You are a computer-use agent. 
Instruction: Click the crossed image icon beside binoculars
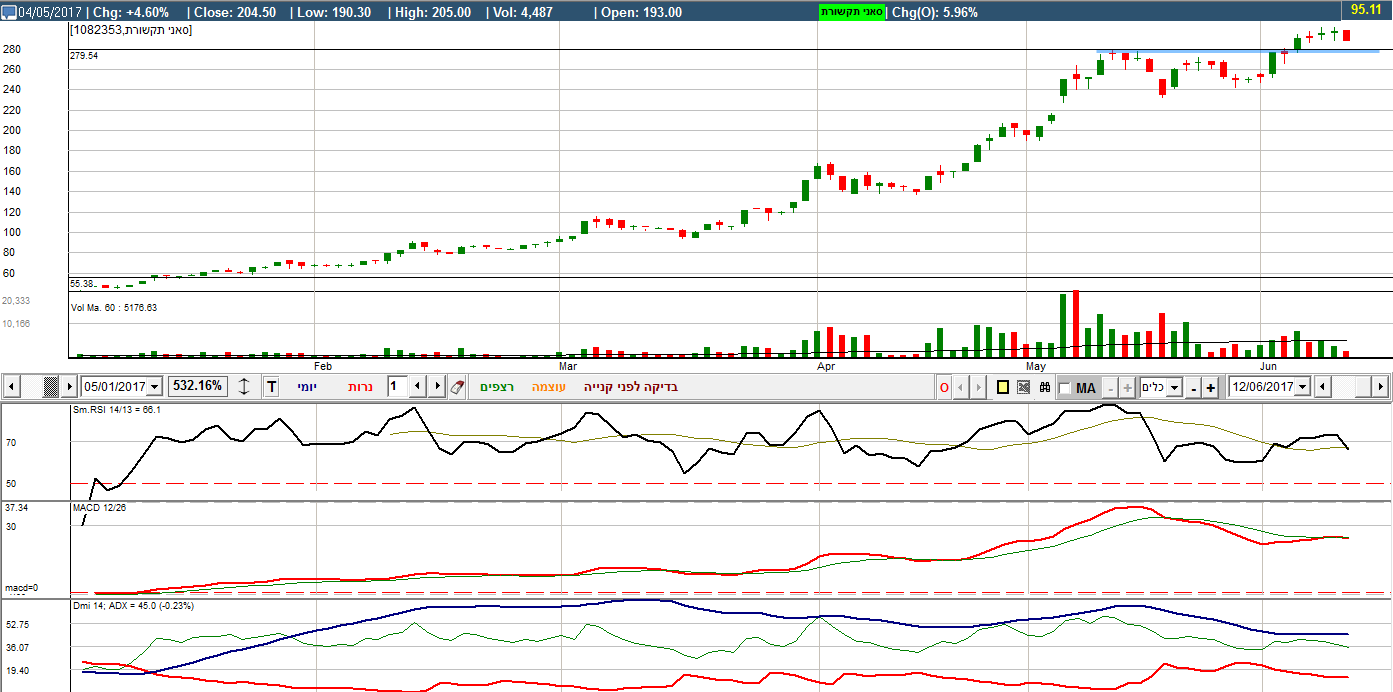pos(1024,387)
